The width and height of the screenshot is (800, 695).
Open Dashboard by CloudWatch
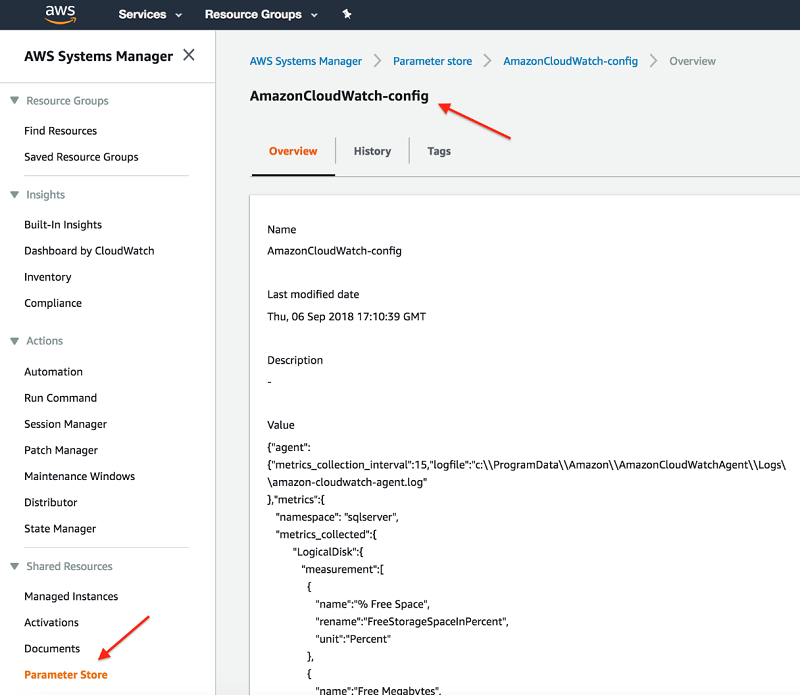click(89, 251)
